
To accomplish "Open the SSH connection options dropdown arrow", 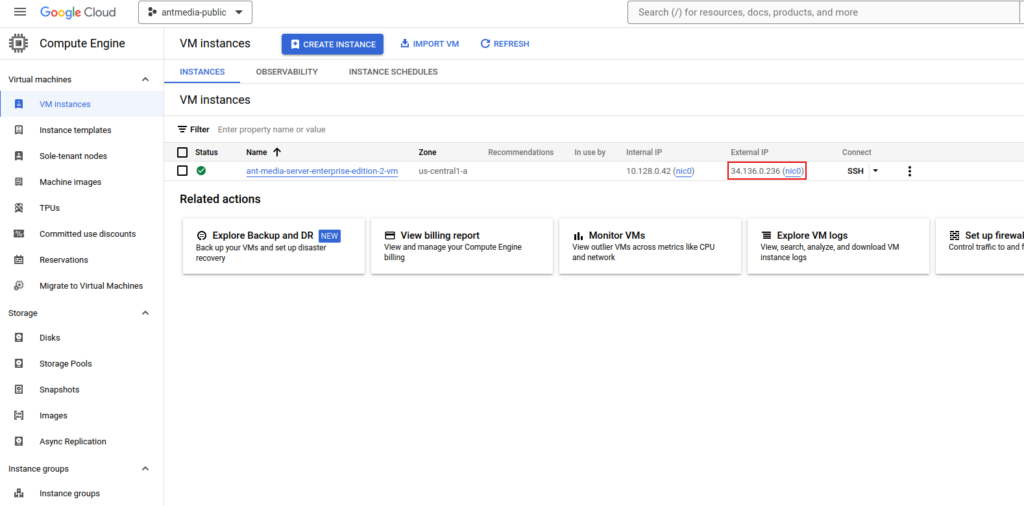I will point(876,171).
